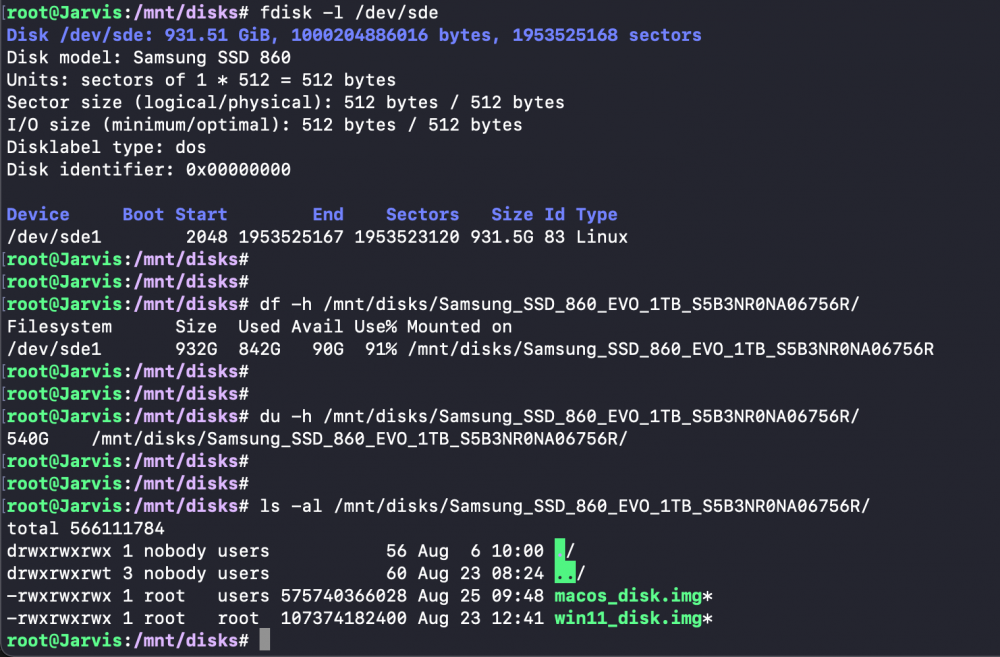Click the mount path in the df result row

coord(670,349)
